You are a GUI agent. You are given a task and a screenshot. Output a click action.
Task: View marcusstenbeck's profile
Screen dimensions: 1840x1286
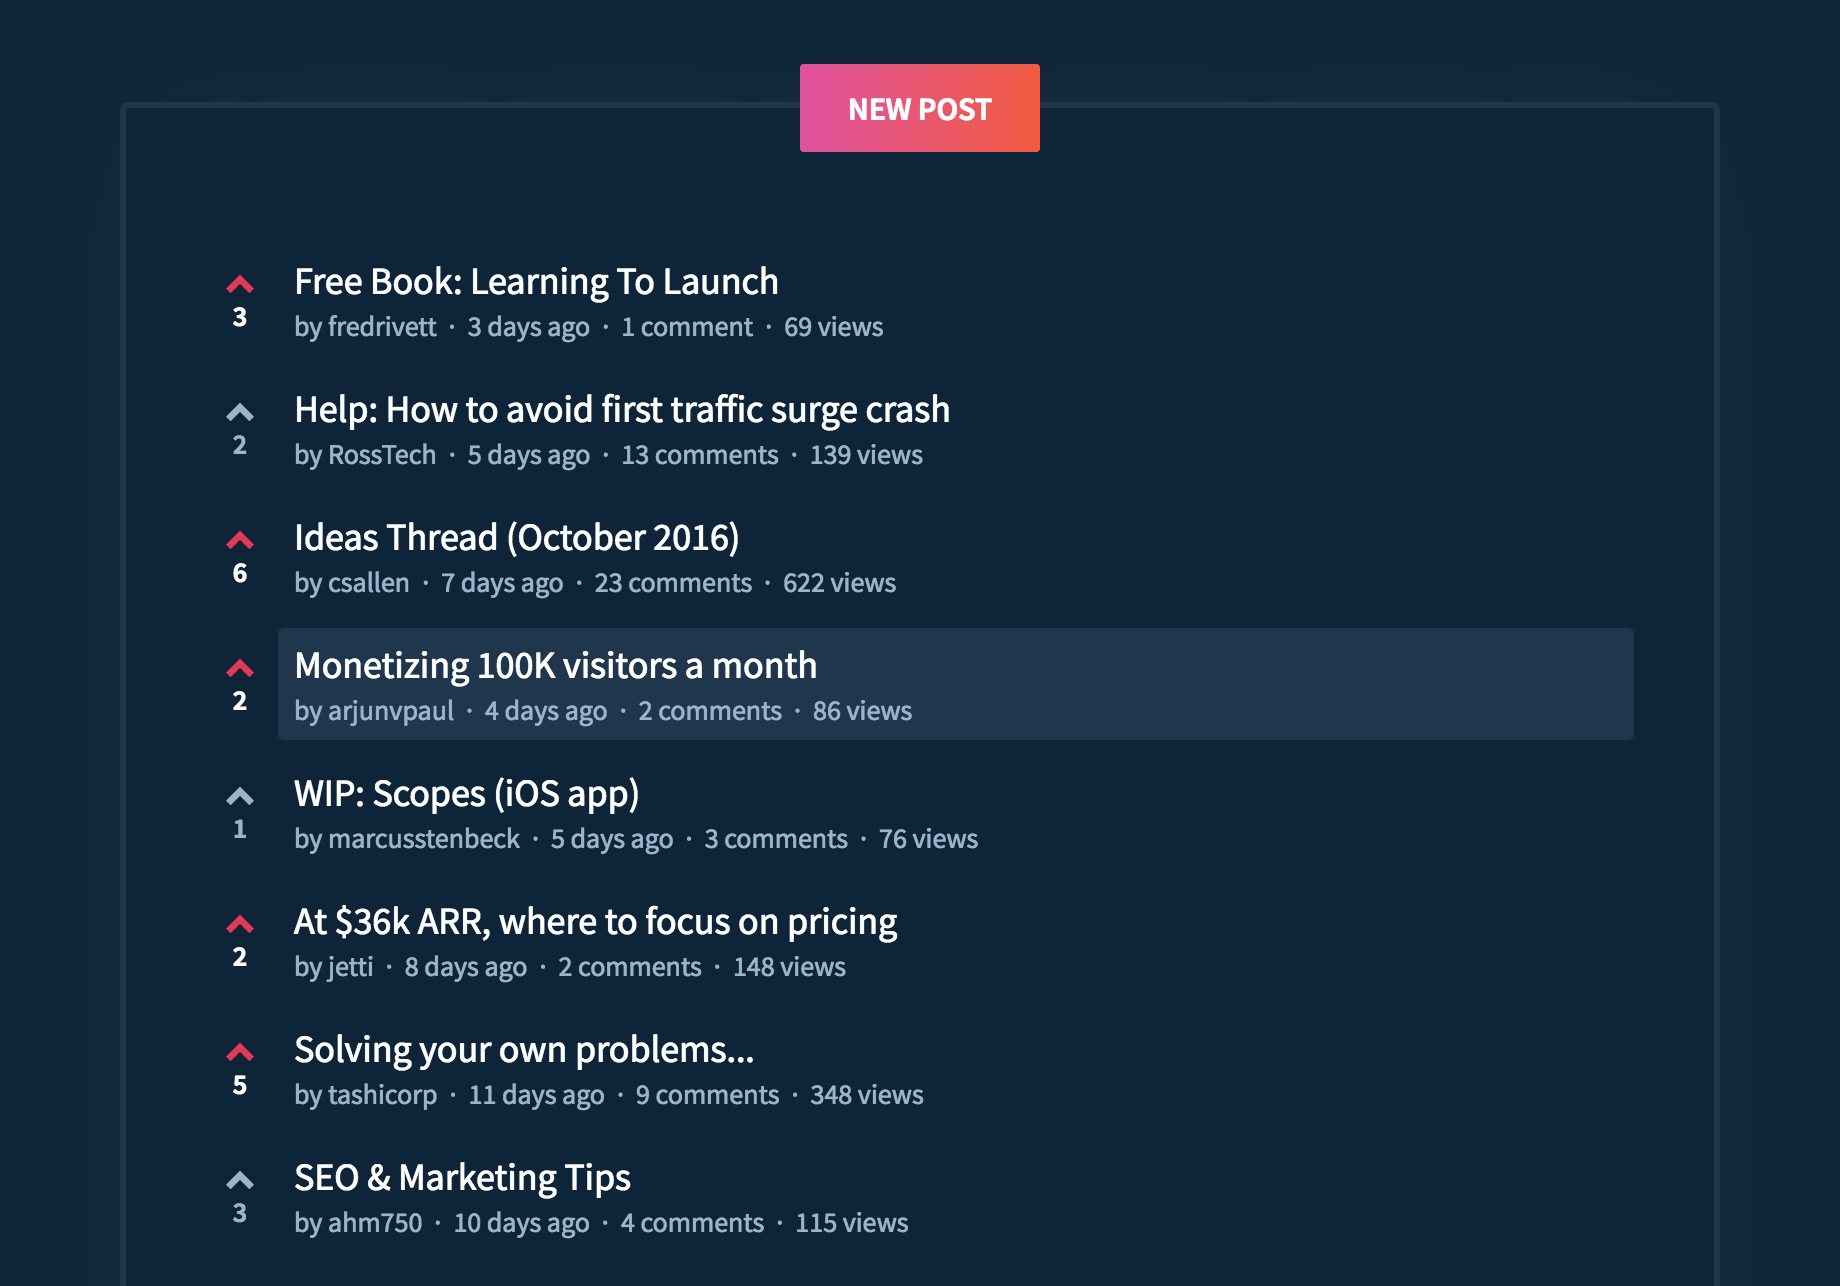[424, 839]
